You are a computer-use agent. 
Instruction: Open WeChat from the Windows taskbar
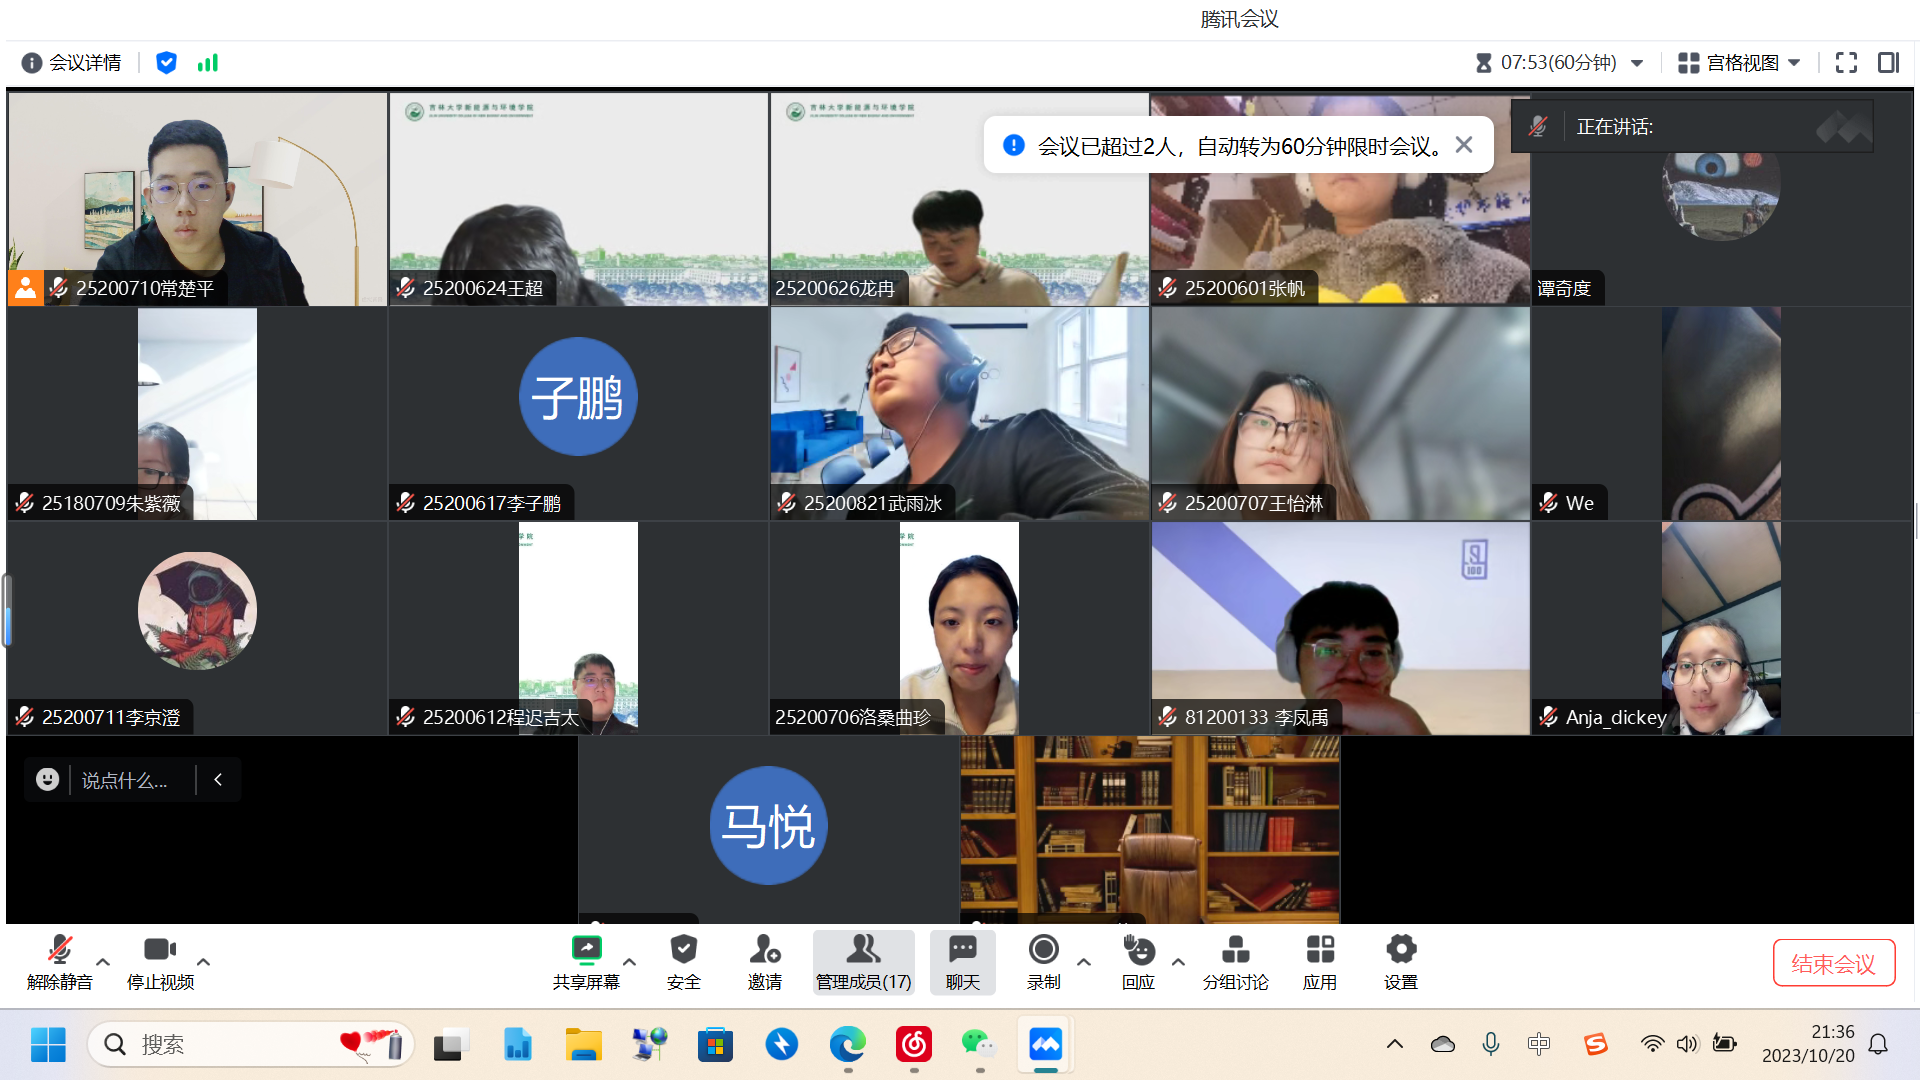point(978,1045)
